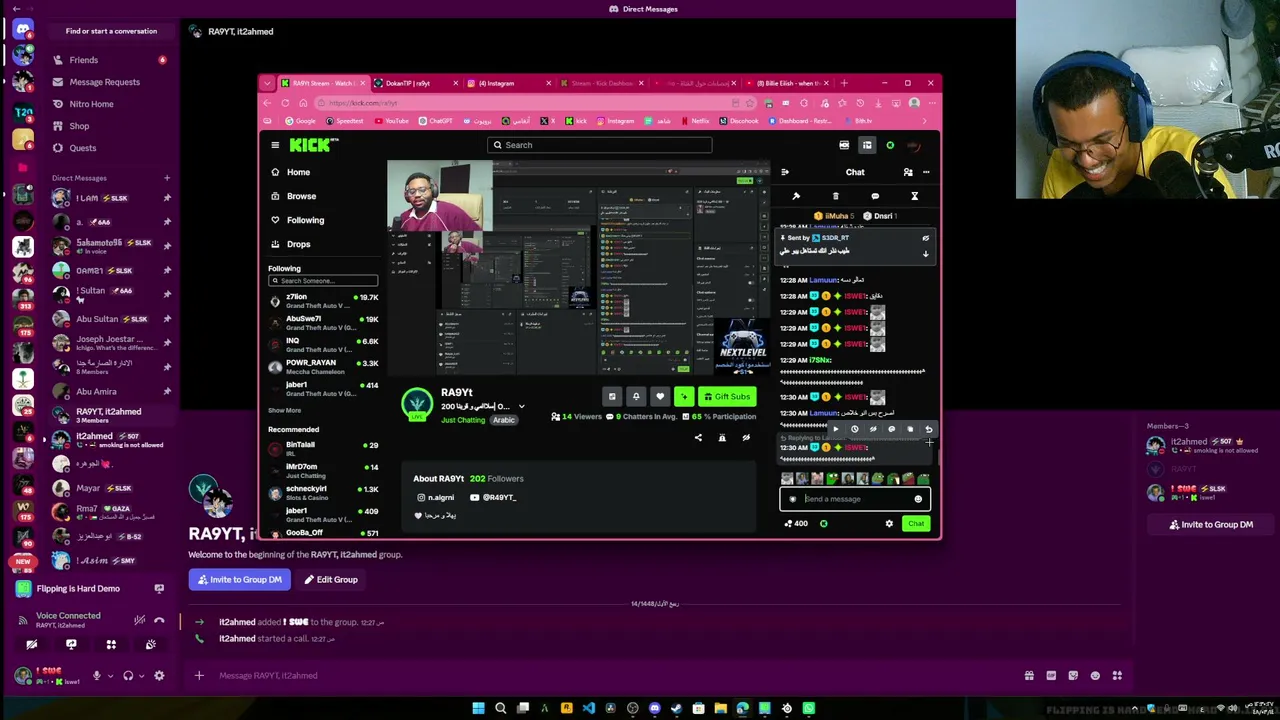Switch to the Billie Eilish browser tab
This screenshot has width=1280, height=720.
[x=789, y=83]
